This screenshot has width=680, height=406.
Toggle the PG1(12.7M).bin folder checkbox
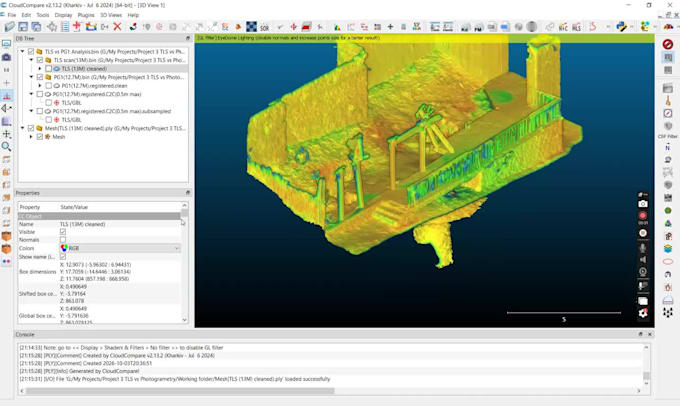click(40, 77)
